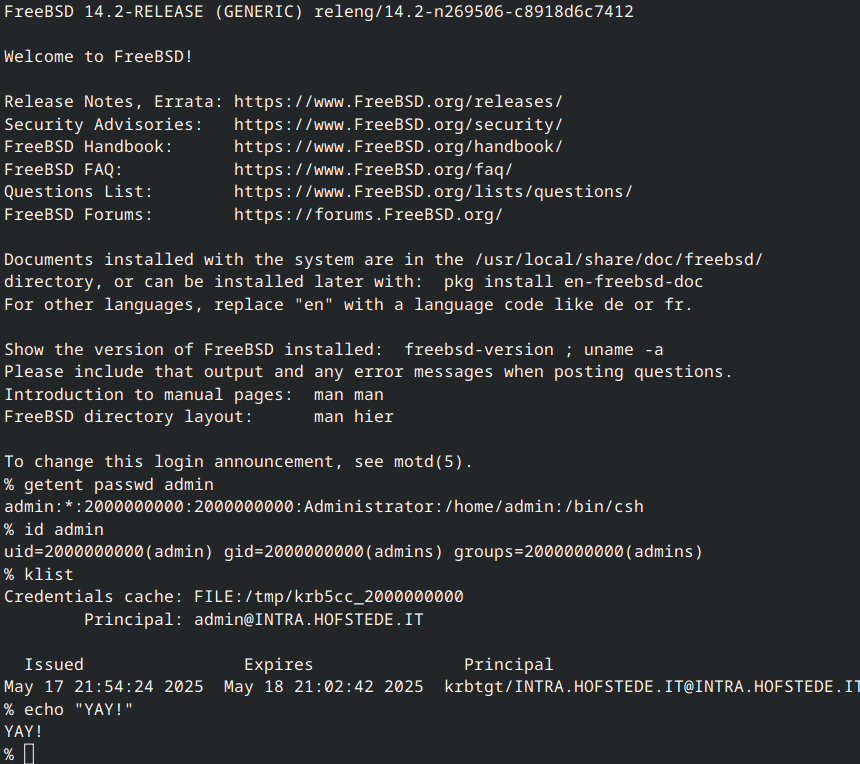Click the "man hier" command text
860x764 pixels.
[x=353, y=416]
